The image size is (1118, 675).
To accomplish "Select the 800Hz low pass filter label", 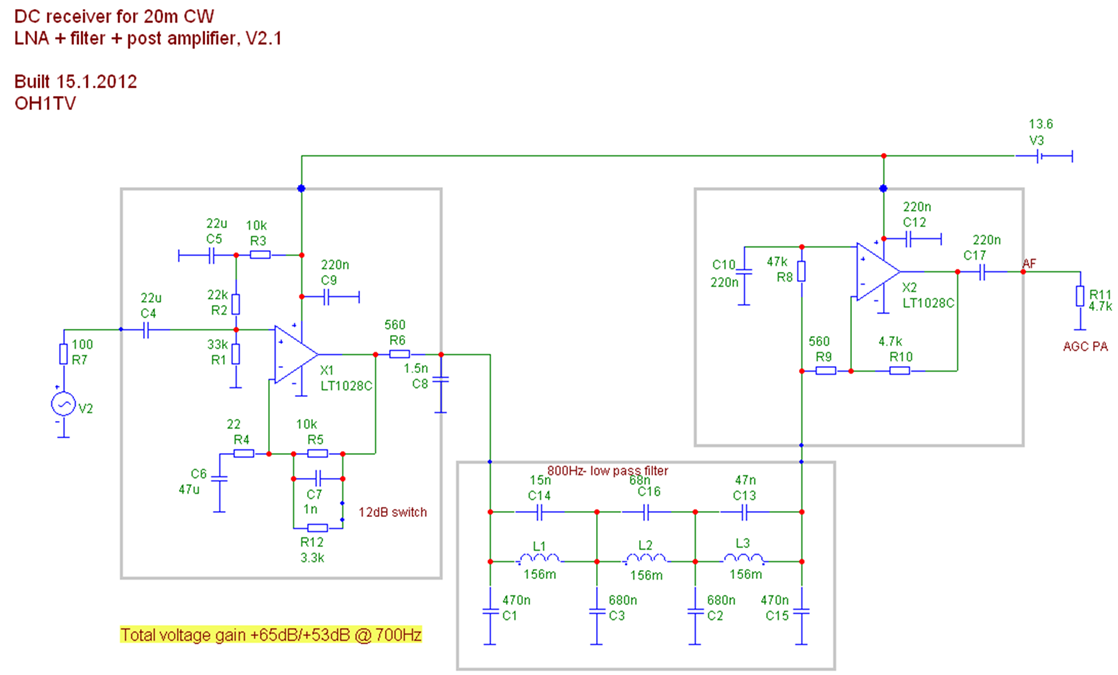I will (607, 470).
